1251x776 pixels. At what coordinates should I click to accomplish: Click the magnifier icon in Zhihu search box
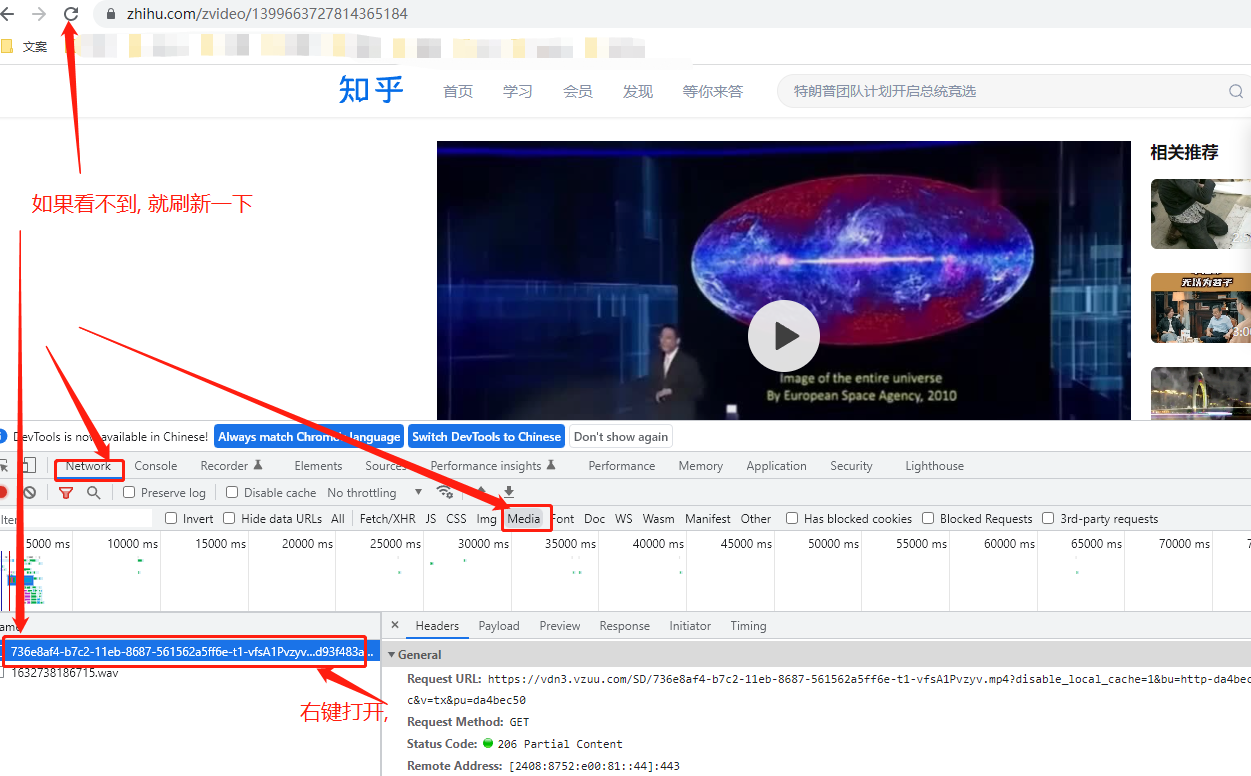pos(1236,91)
